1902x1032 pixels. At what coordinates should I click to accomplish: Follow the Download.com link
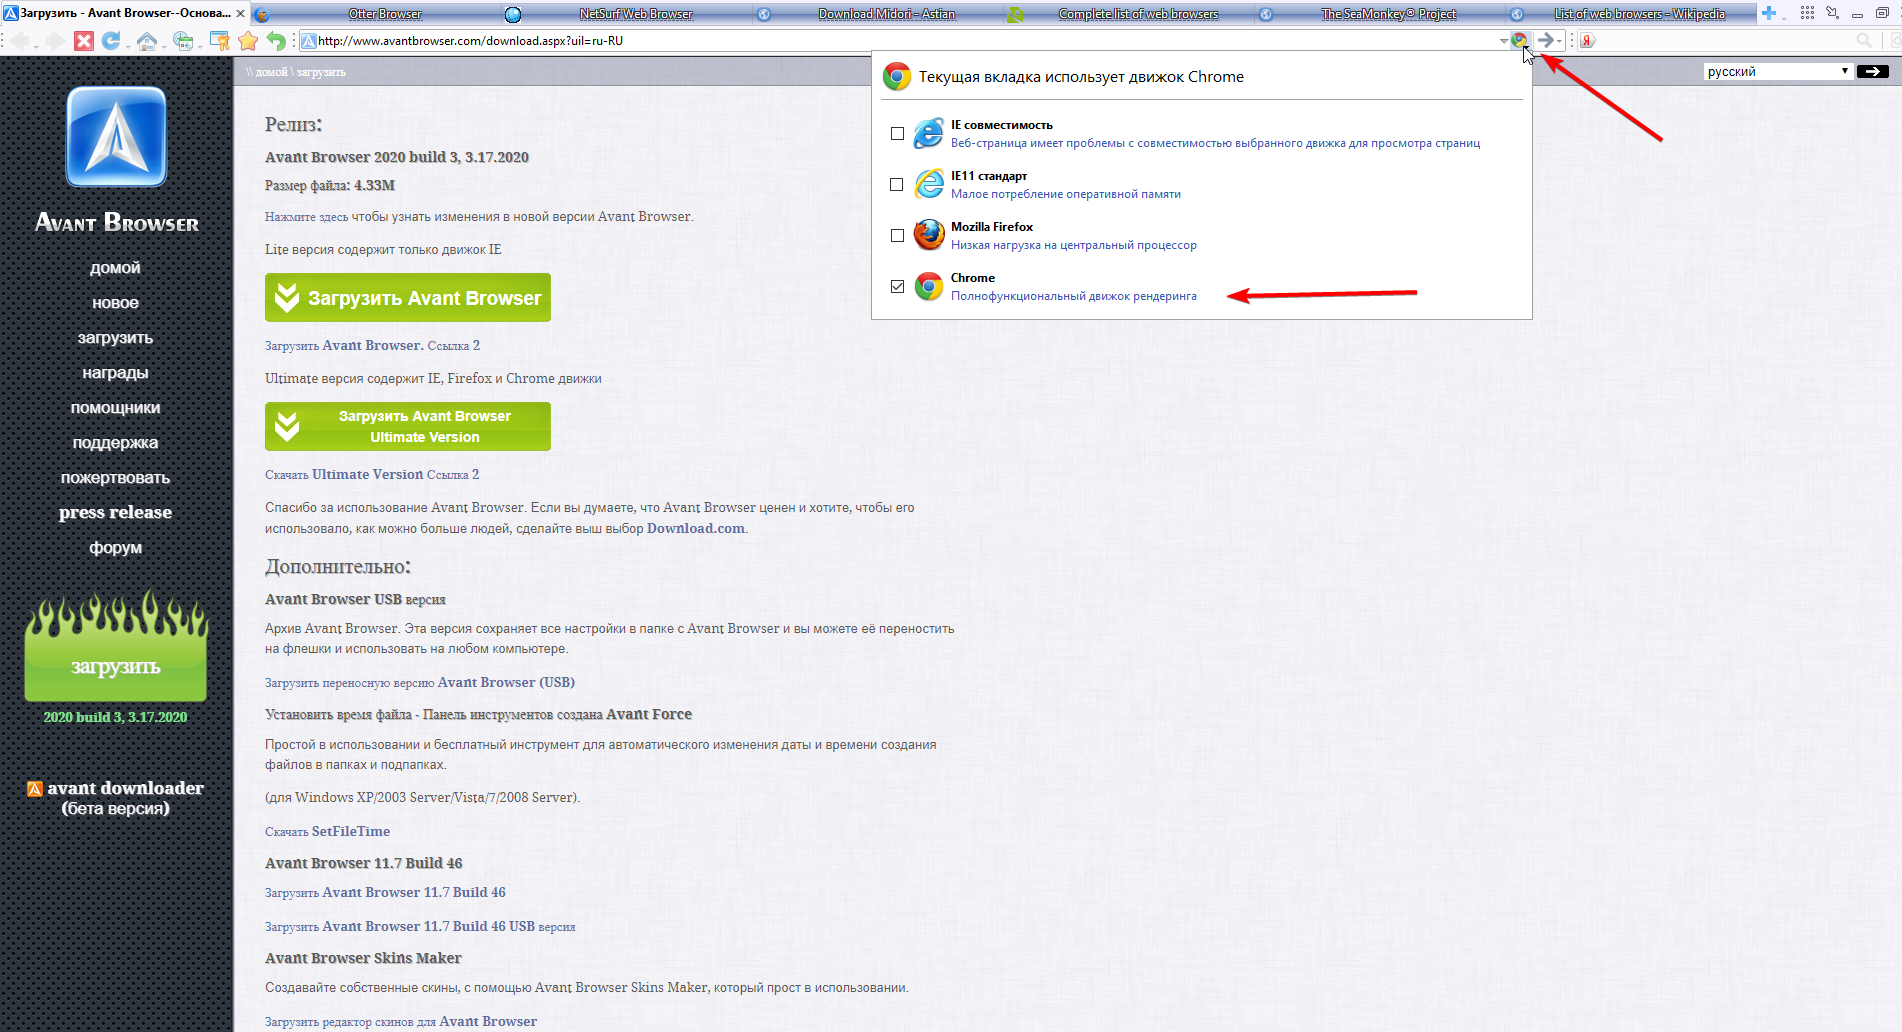(x=696, y=529)
